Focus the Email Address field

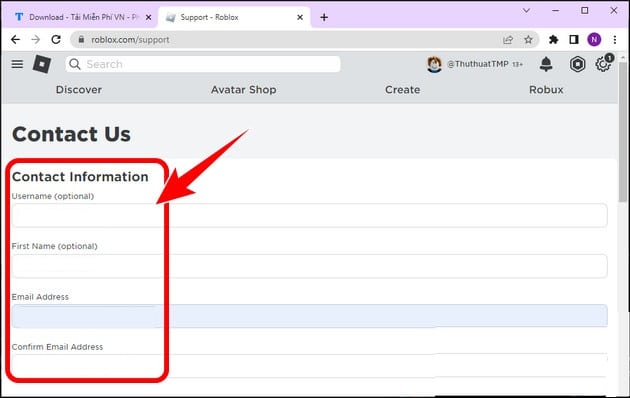tap(309, 316)
